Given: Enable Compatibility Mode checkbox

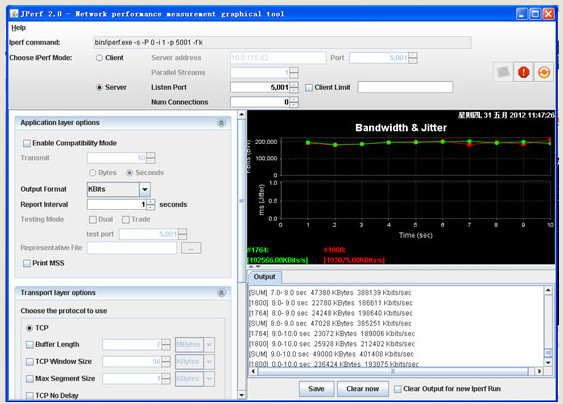Looking at the screenshot, I should (x=27, y=143).
